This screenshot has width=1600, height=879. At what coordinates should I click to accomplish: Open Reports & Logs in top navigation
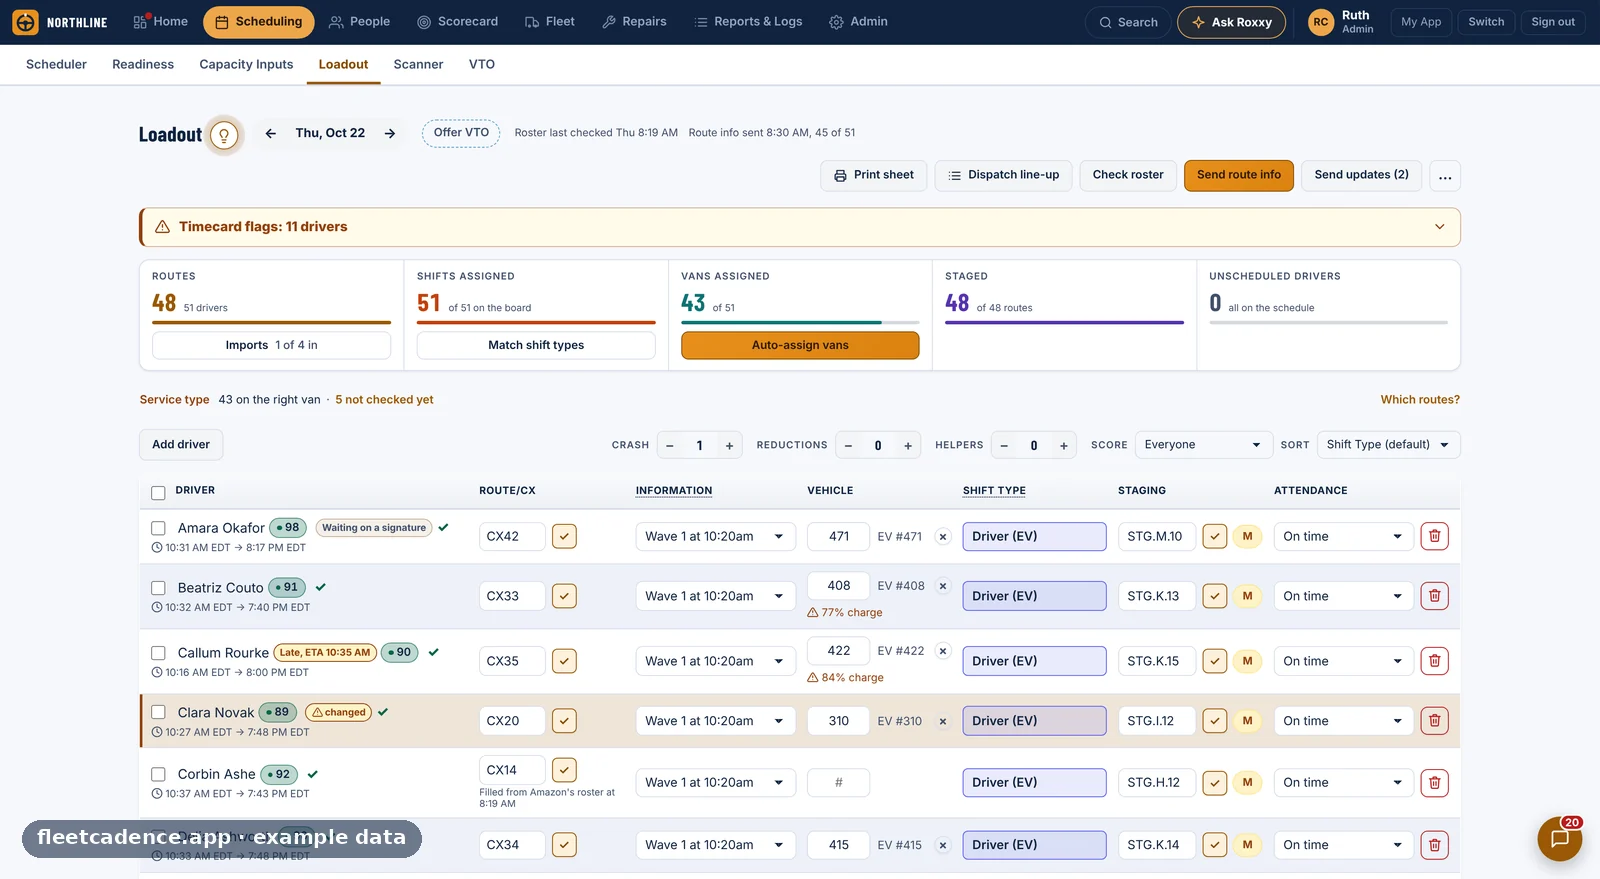point(748,22)
